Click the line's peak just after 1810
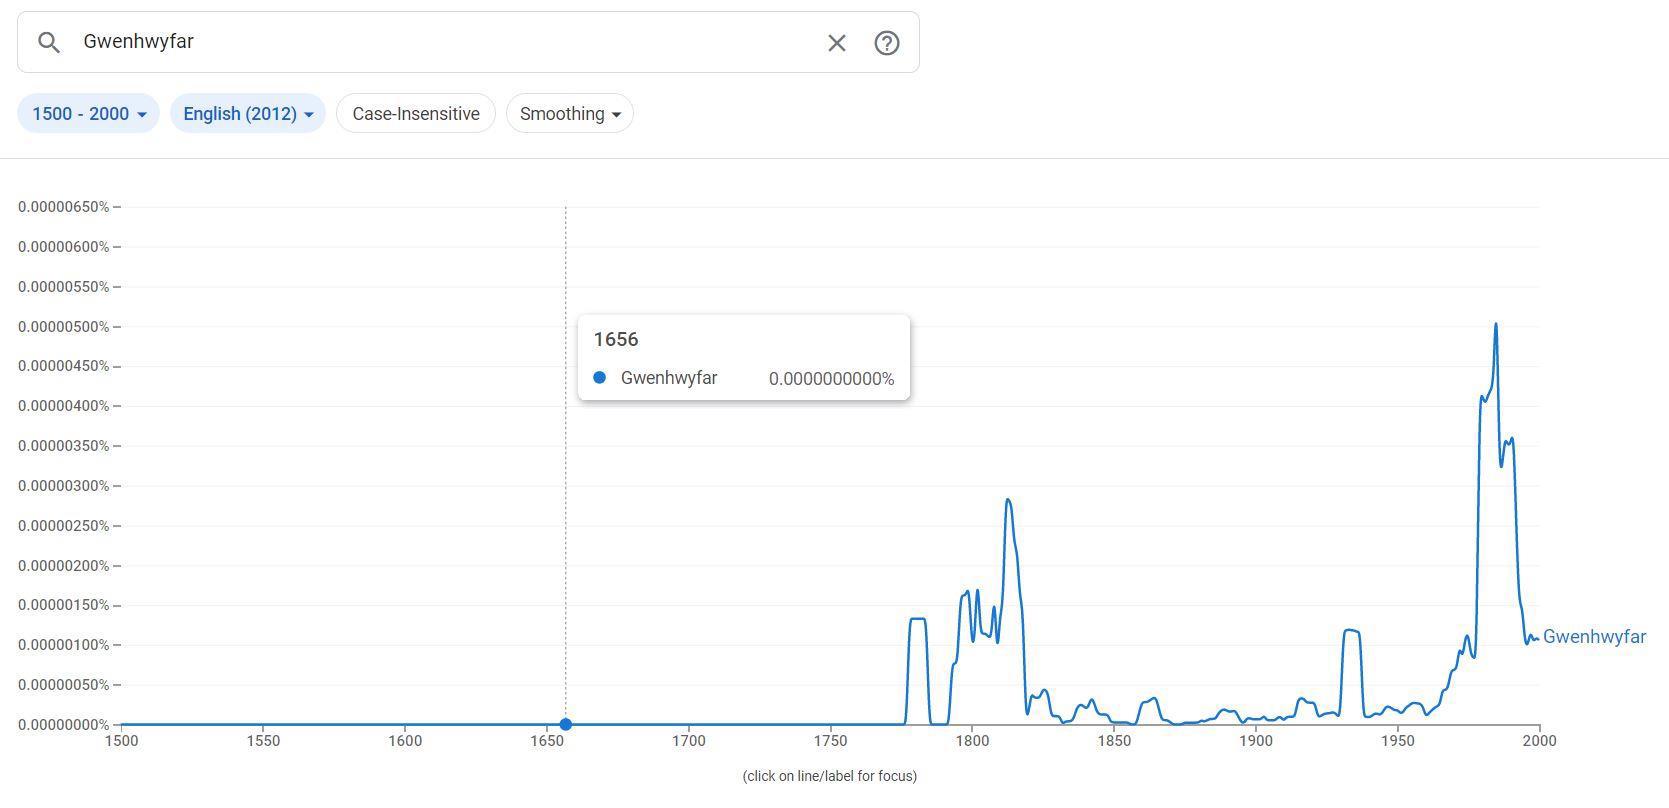 pyautogui.click(x=1008, y=500)
